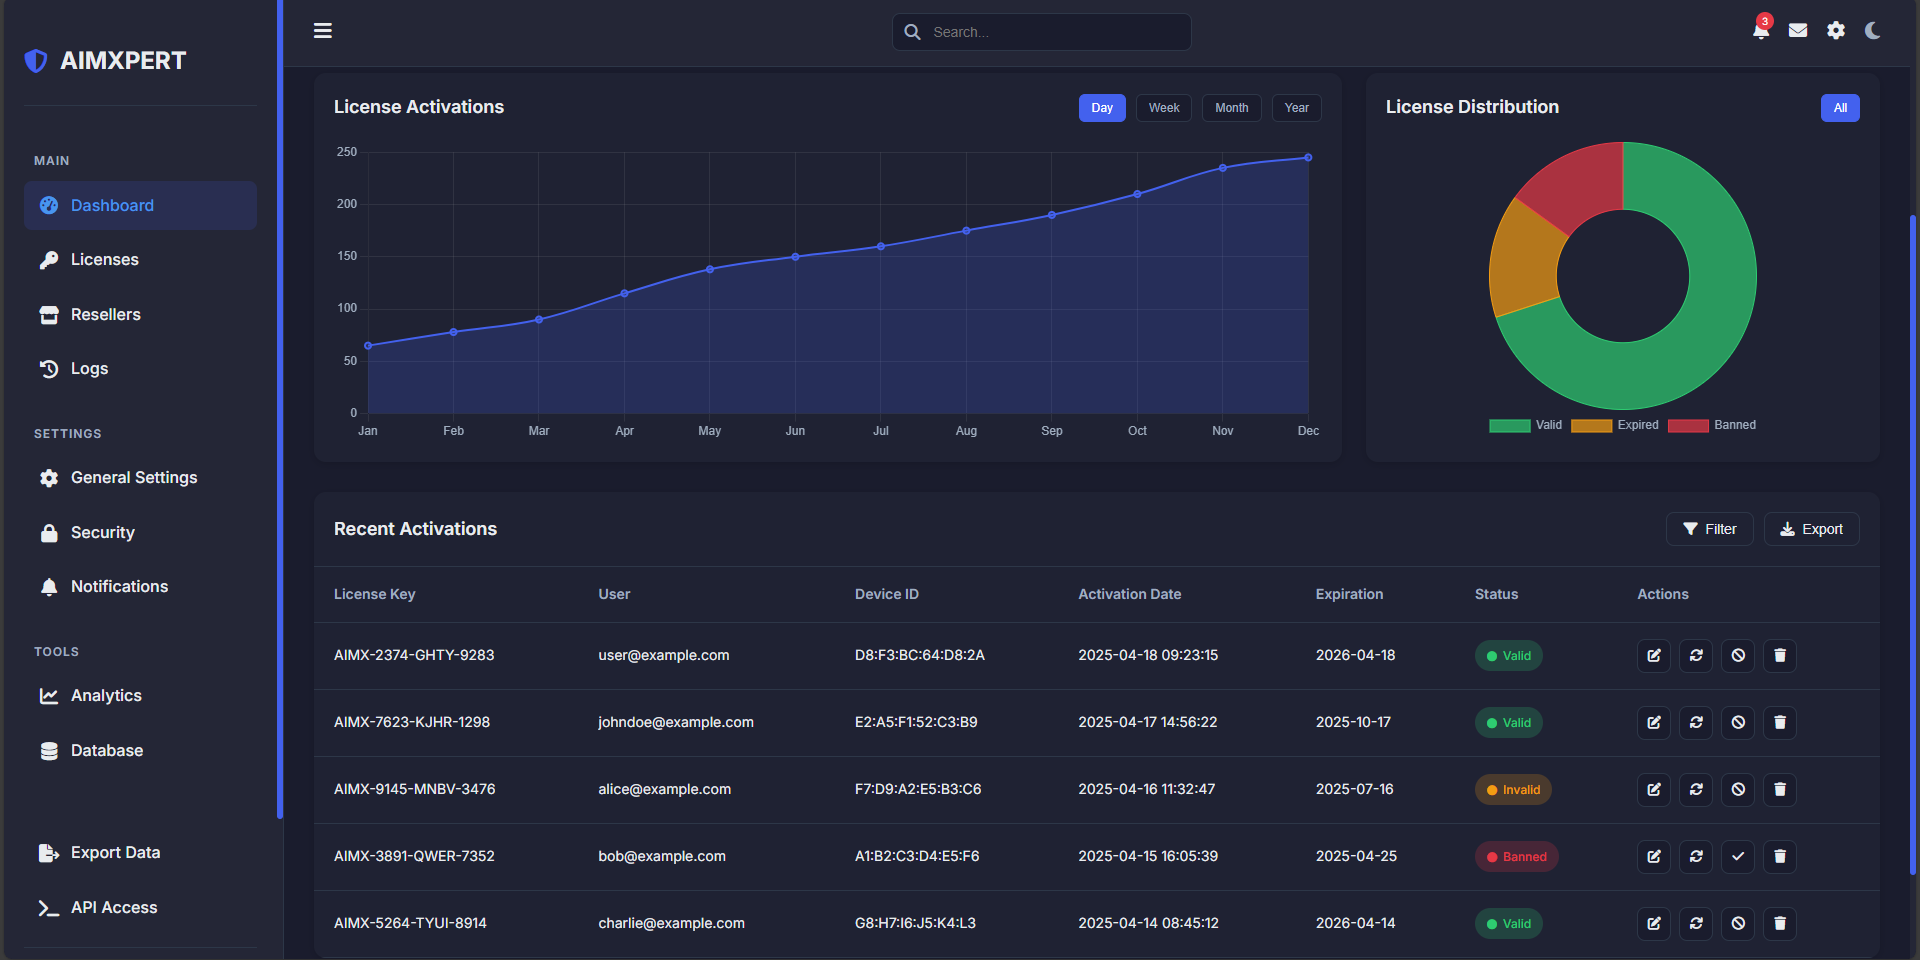Open the settings gear in the top bar

[1836, 31]
